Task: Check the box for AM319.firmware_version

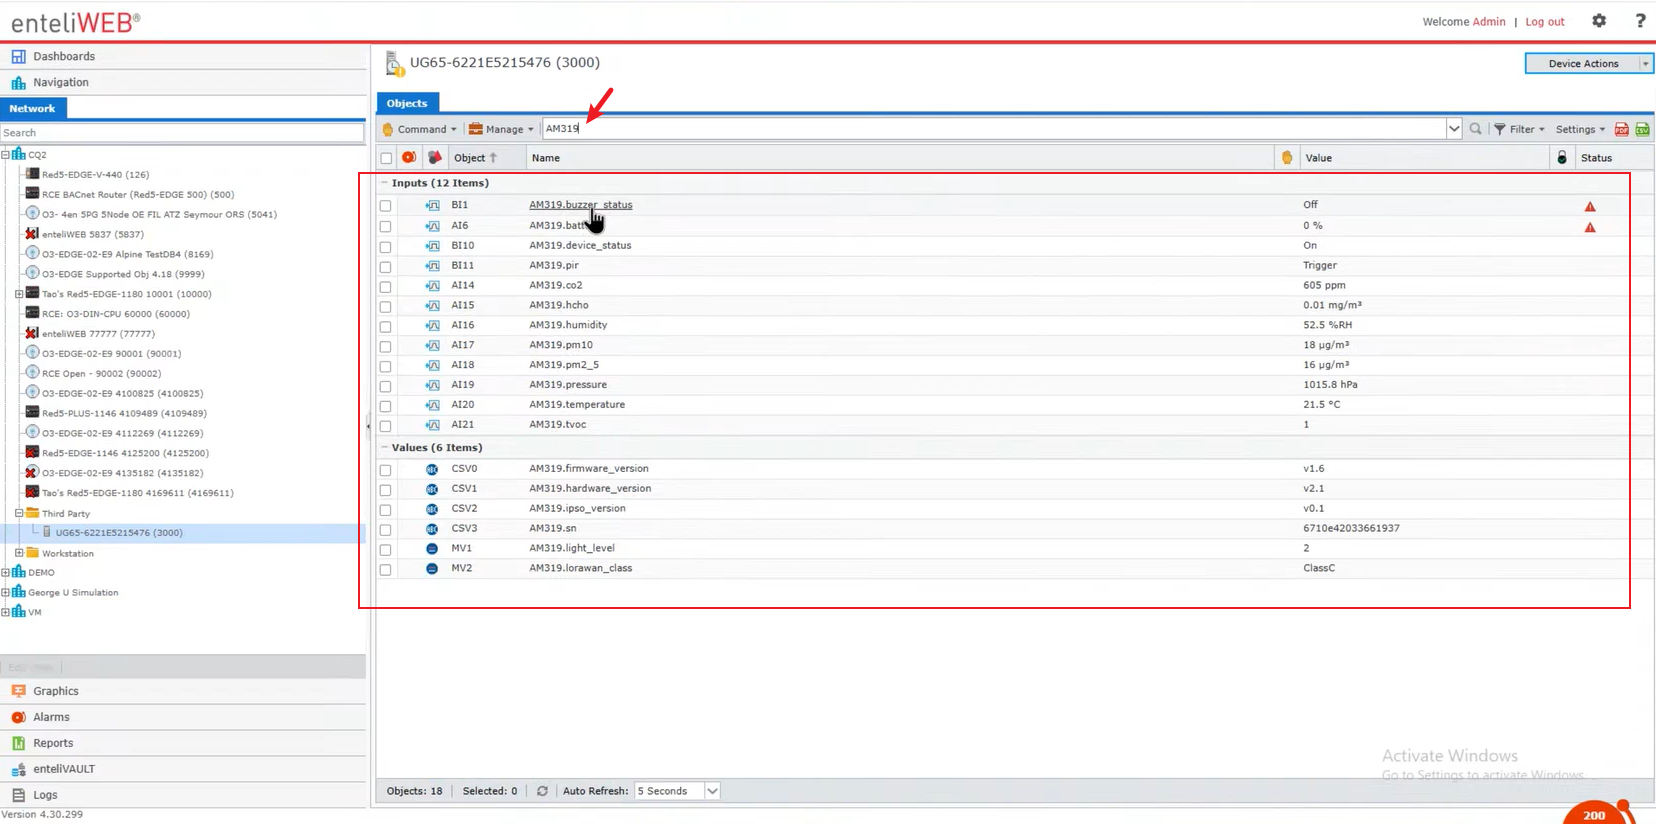Action: (385, 470)
